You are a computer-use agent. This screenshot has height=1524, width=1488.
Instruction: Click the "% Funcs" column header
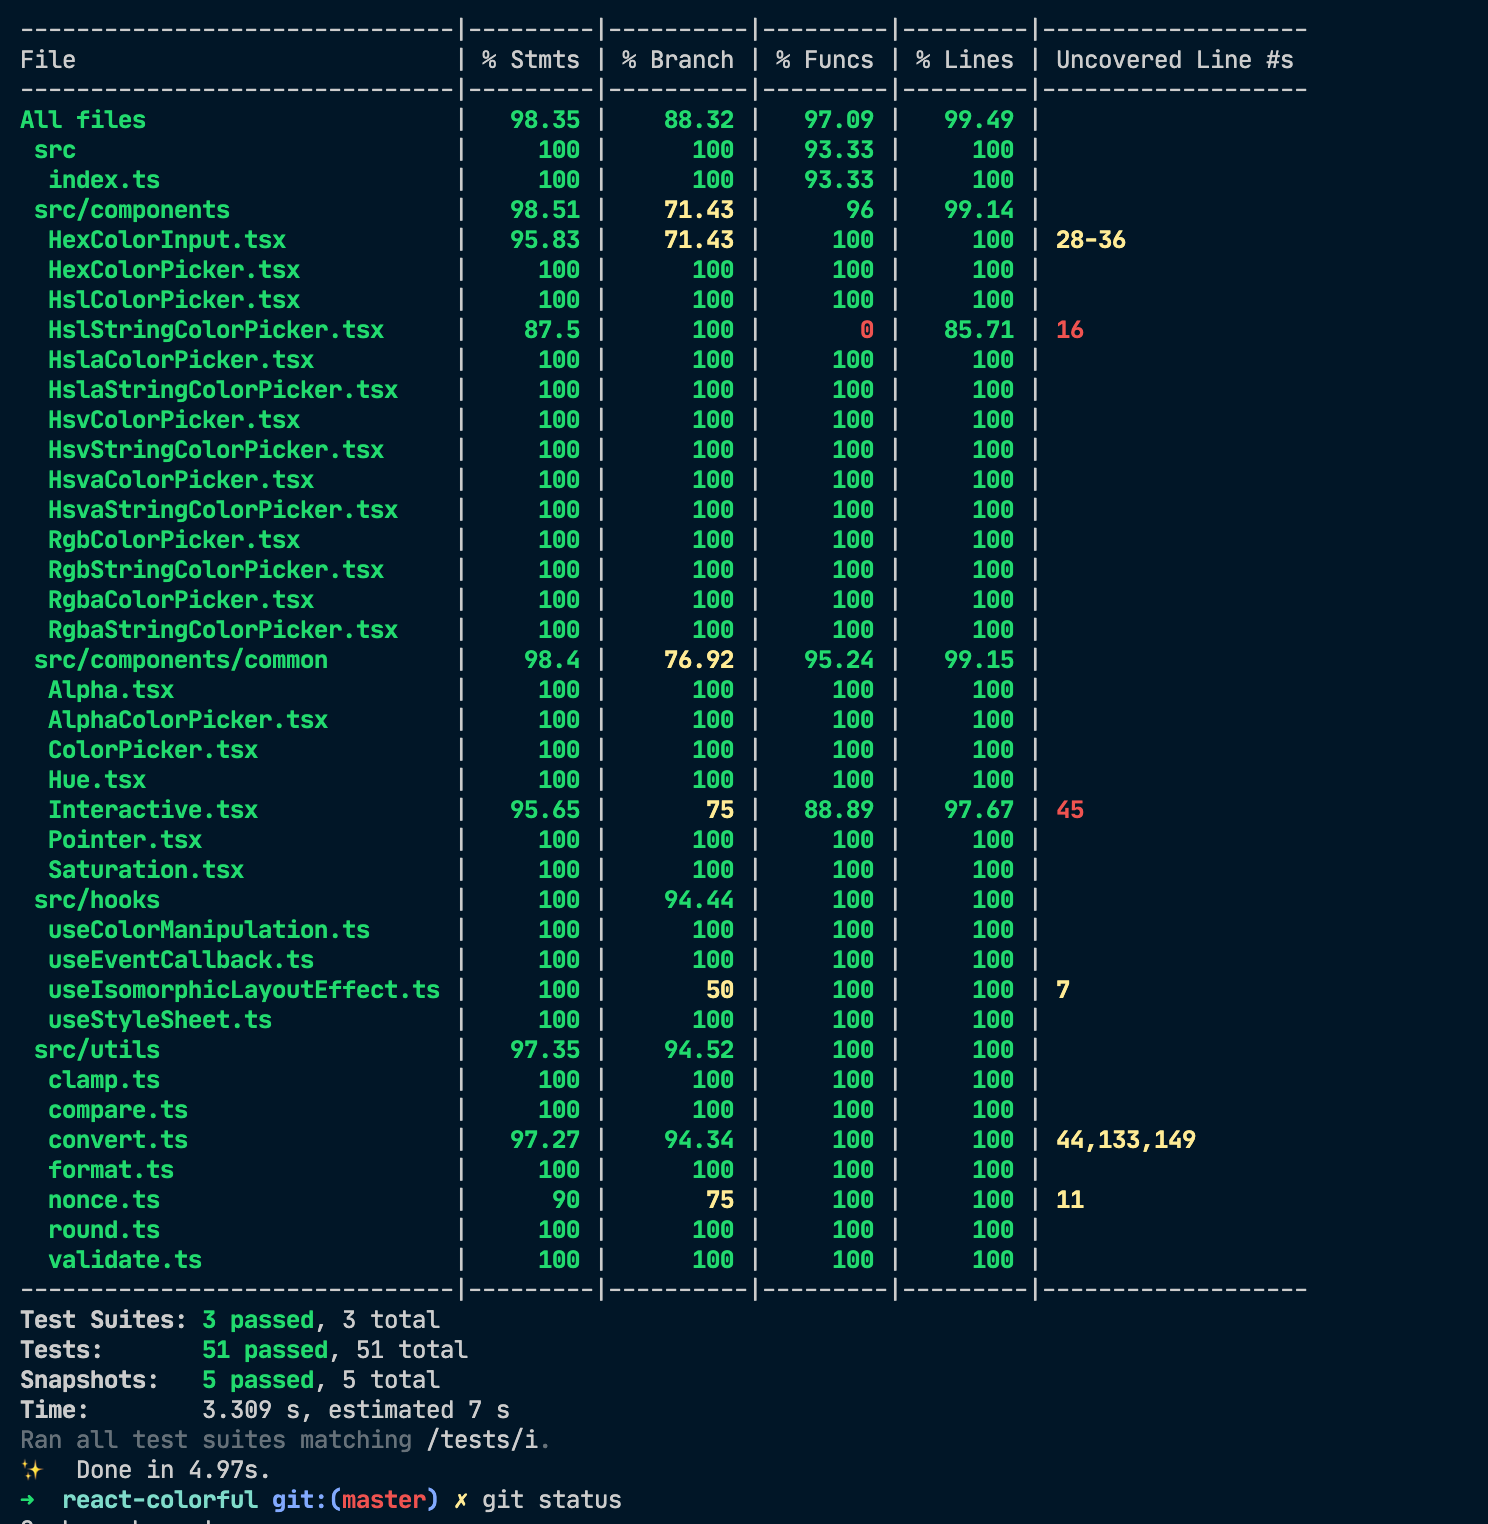click(824, 60)
